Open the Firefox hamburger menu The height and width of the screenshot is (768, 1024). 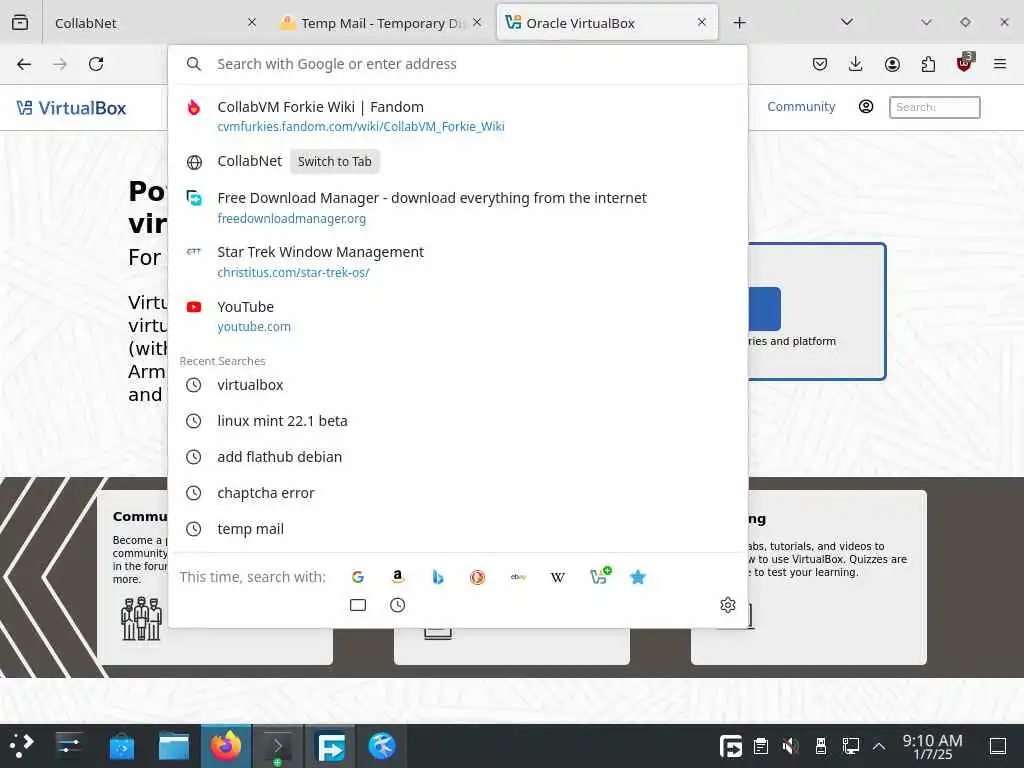(1000, 64)
